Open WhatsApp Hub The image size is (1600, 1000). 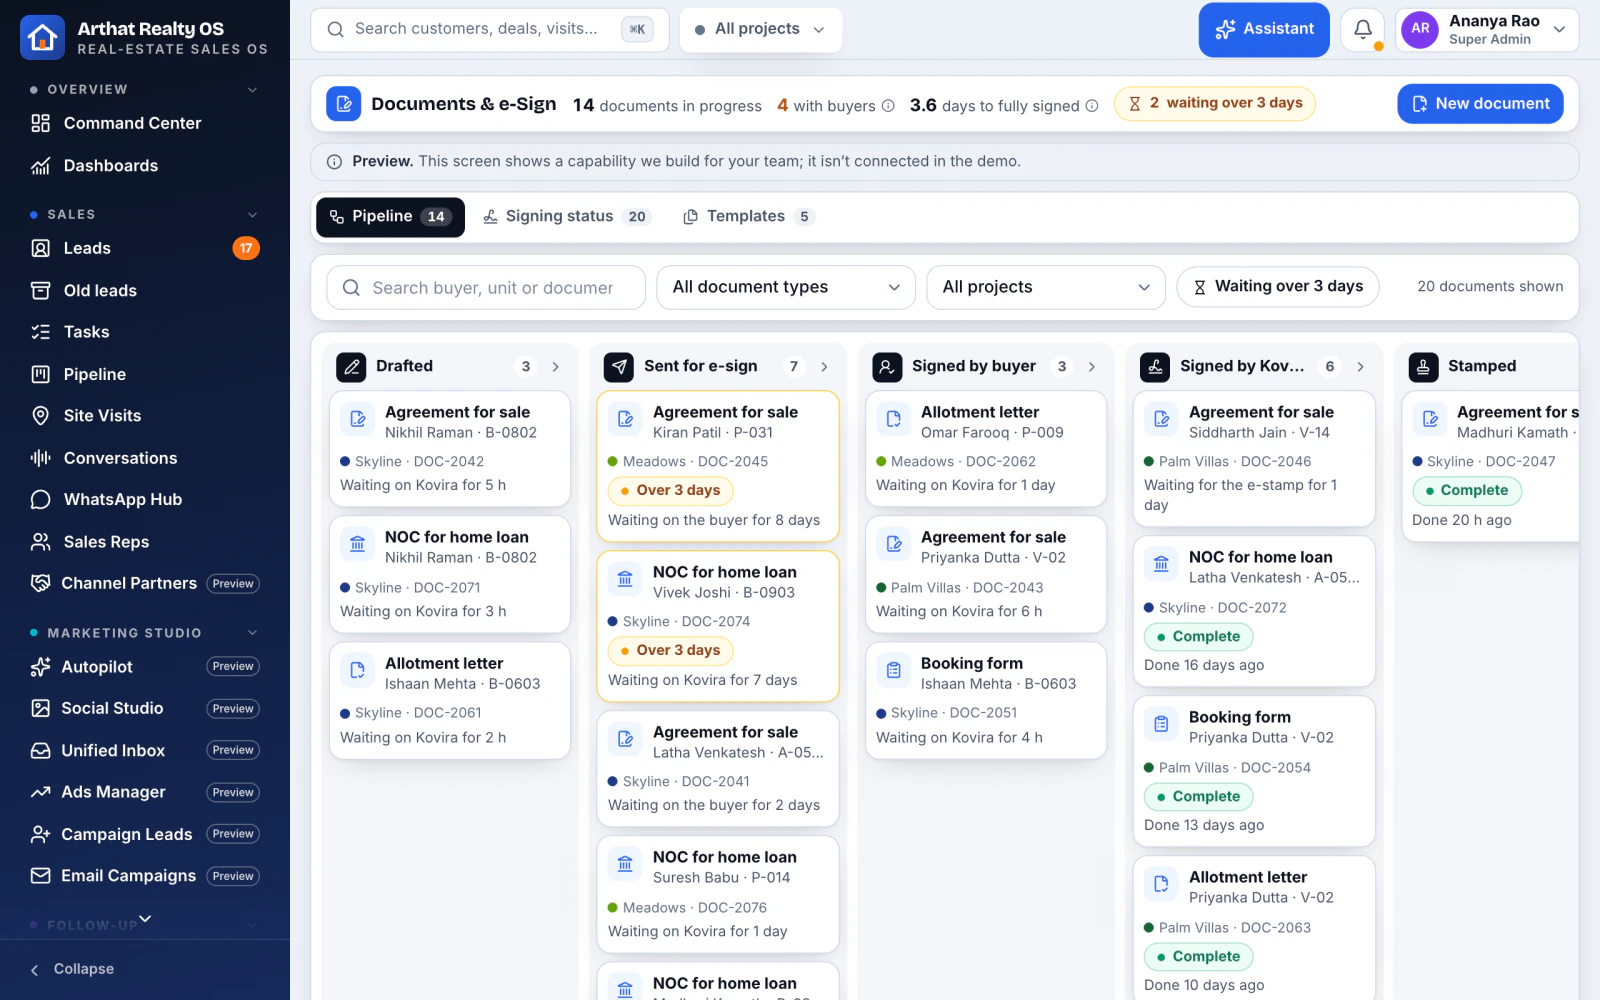click(145, 499)
